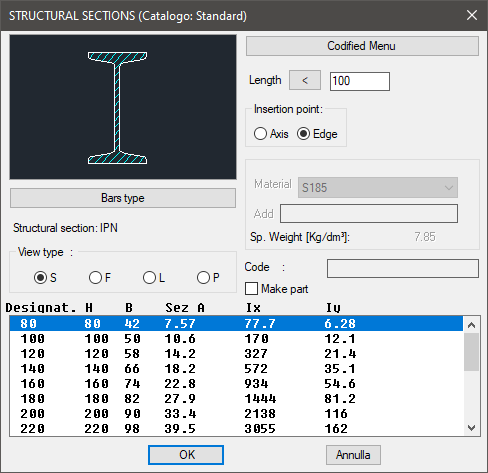Click the list scrollbar up arrow
Image resolution: width=488 pixels, height=473 pixels.
pos(471,325)
